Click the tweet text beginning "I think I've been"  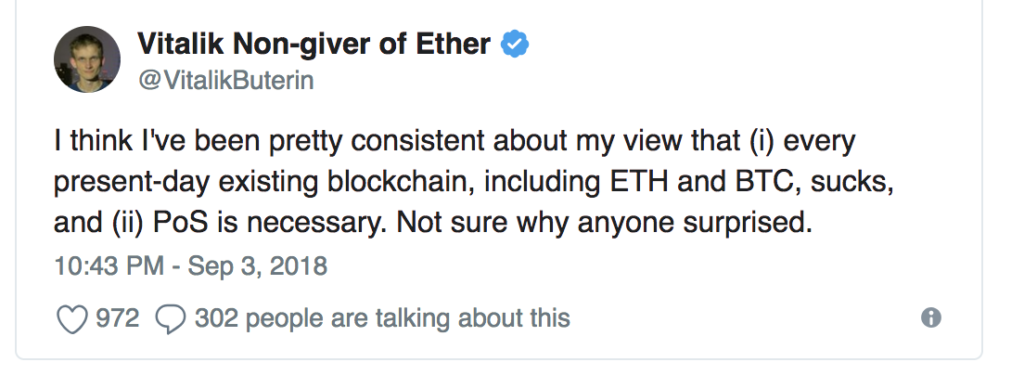coord(473,182)
